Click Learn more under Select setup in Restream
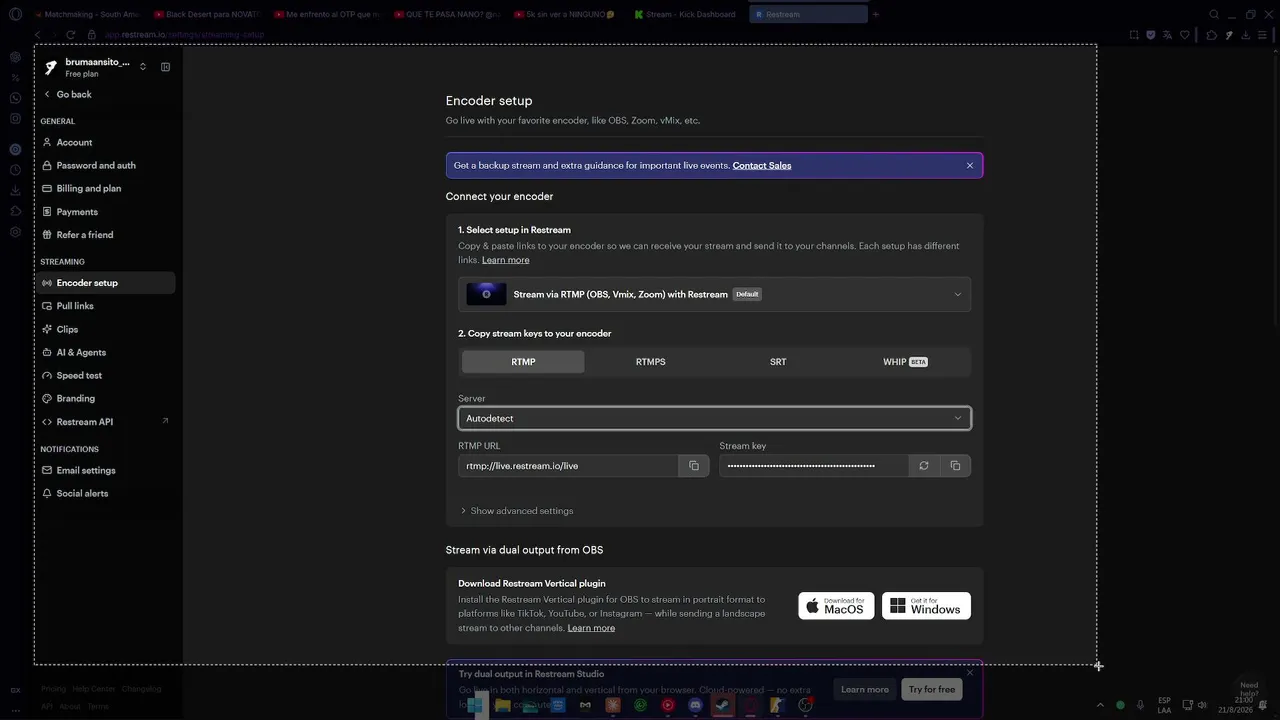Screen dimensions: 1280x720 [x=506, y=260]
